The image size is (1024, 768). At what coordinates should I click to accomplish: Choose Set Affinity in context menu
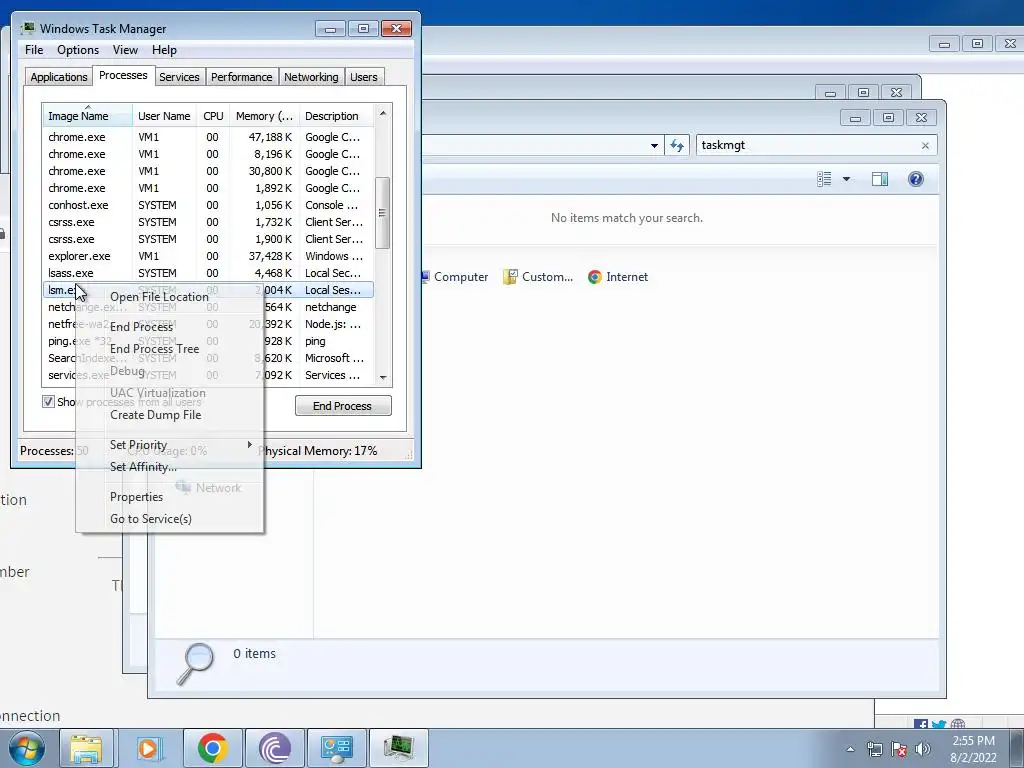pos(143,467)
